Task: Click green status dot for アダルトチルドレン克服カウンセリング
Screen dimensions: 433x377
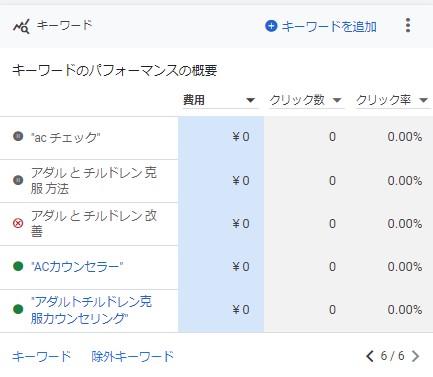Action: point(18,309)
